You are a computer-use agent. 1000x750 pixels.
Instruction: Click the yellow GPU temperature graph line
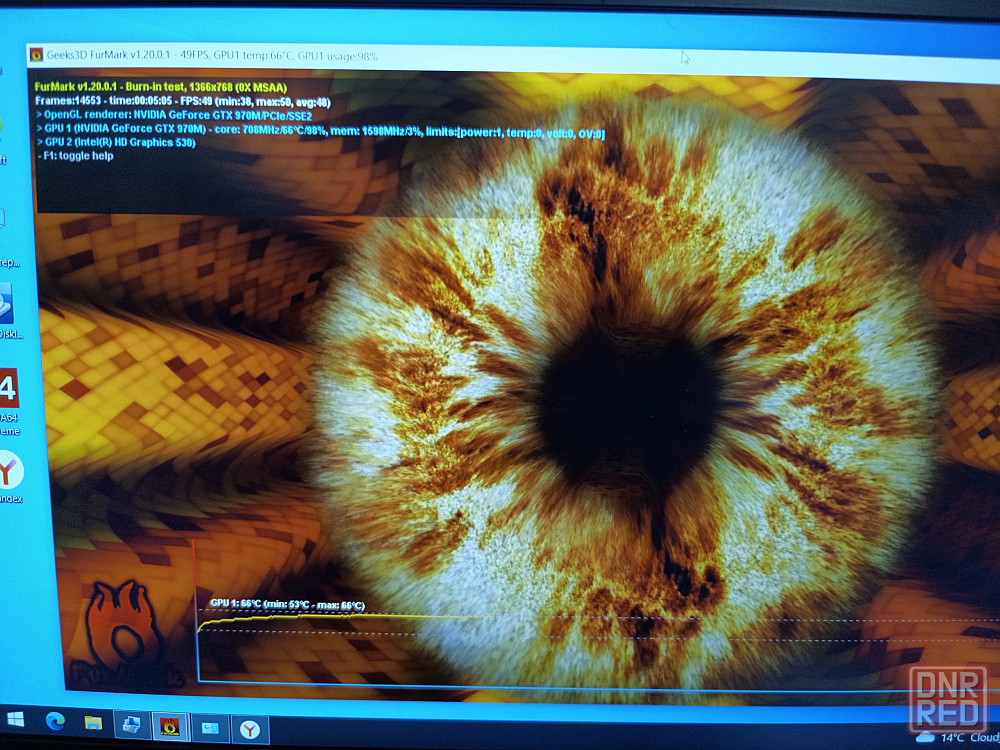pyautogui.click(x=344, y=619)
